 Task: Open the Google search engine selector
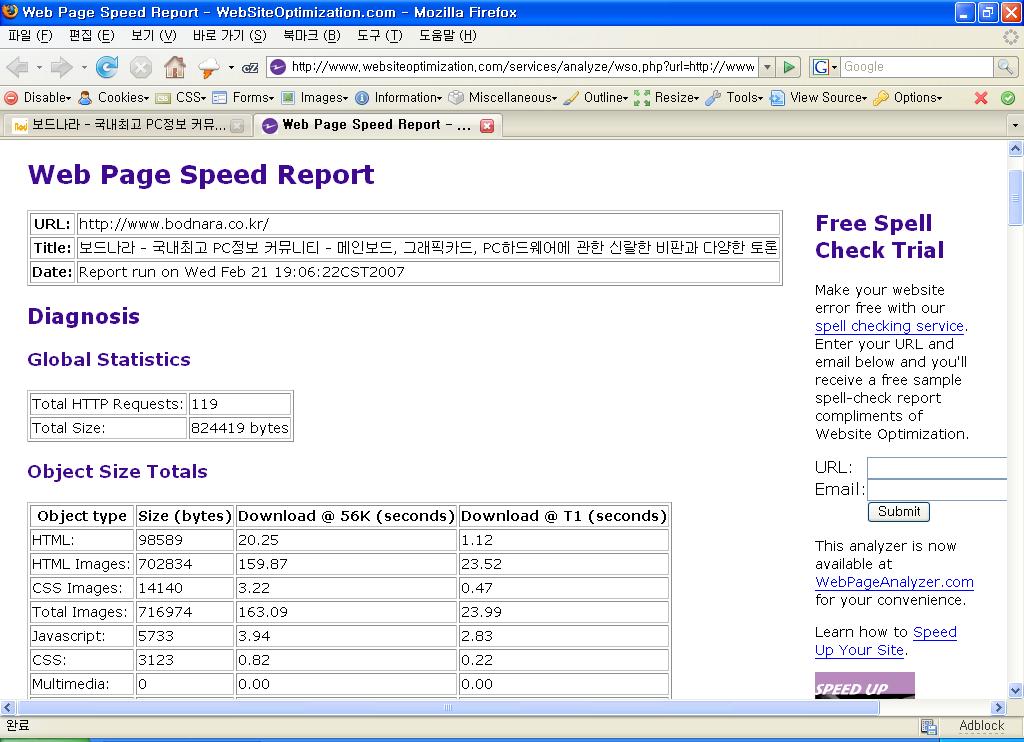click(824, 67)
